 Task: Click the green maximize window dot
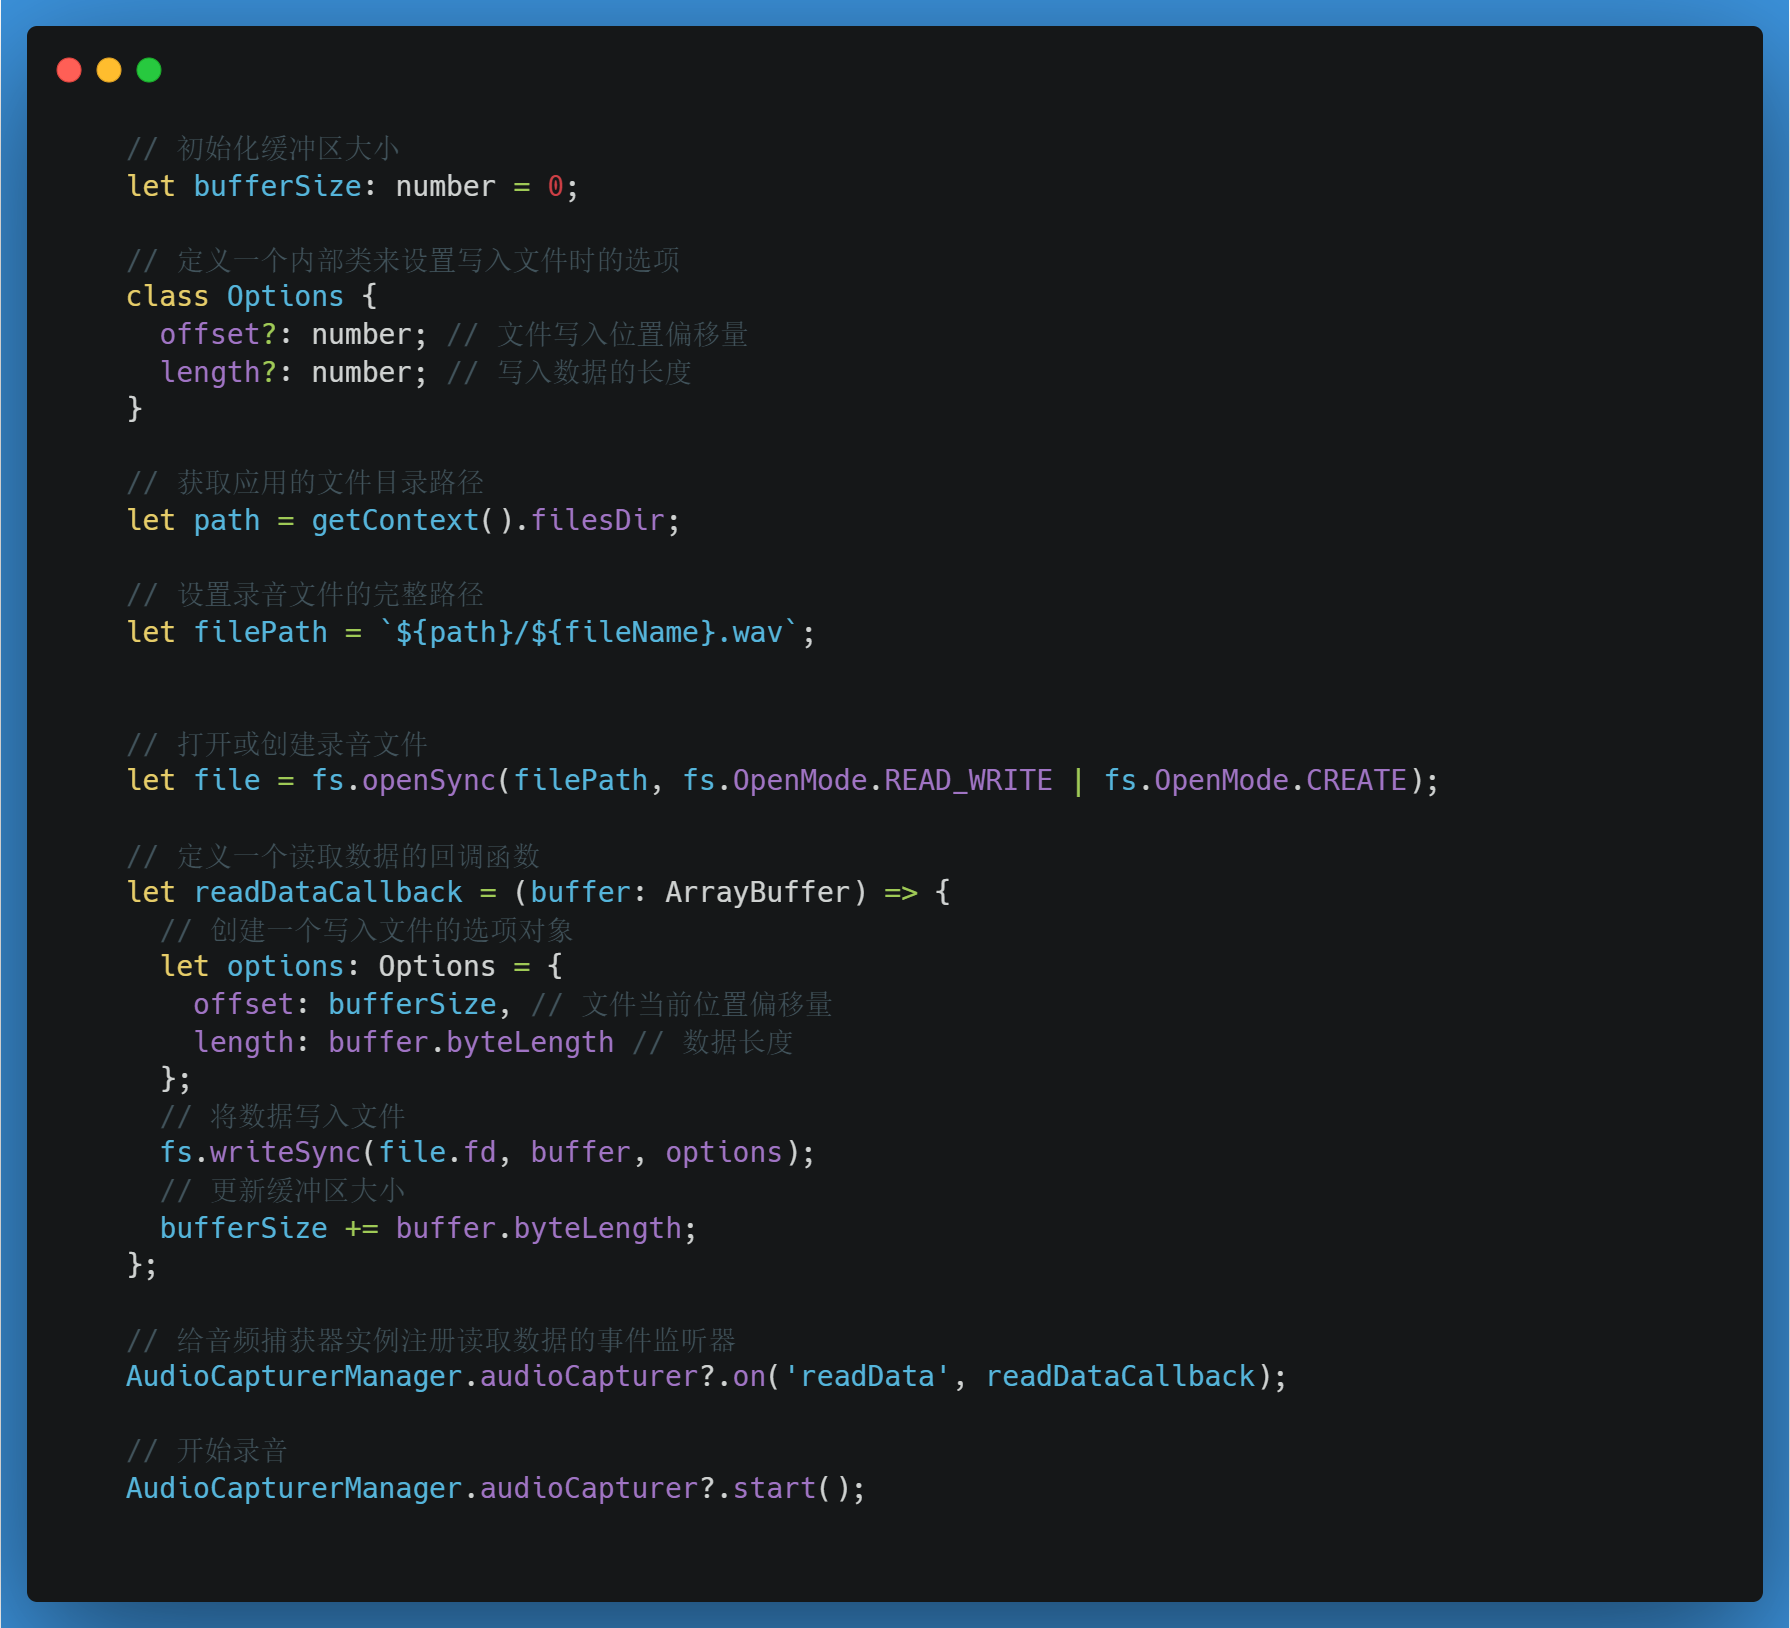click(149, 70)
